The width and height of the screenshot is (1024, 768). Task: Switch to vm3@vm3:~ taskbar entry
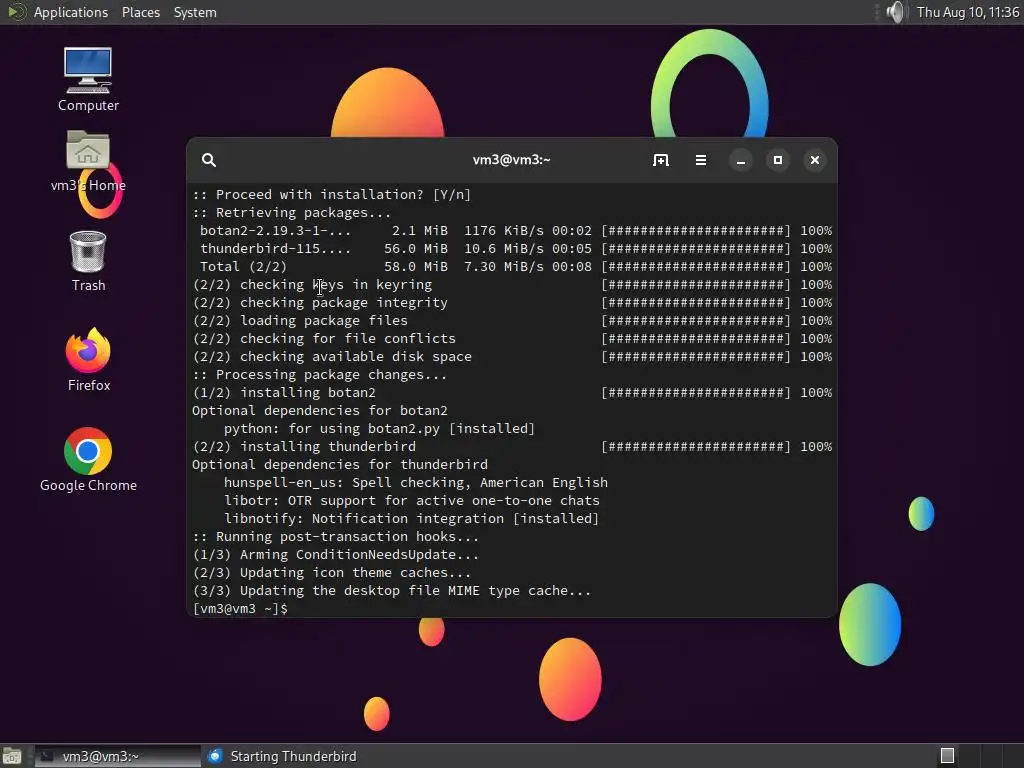(x=118, y=756)
